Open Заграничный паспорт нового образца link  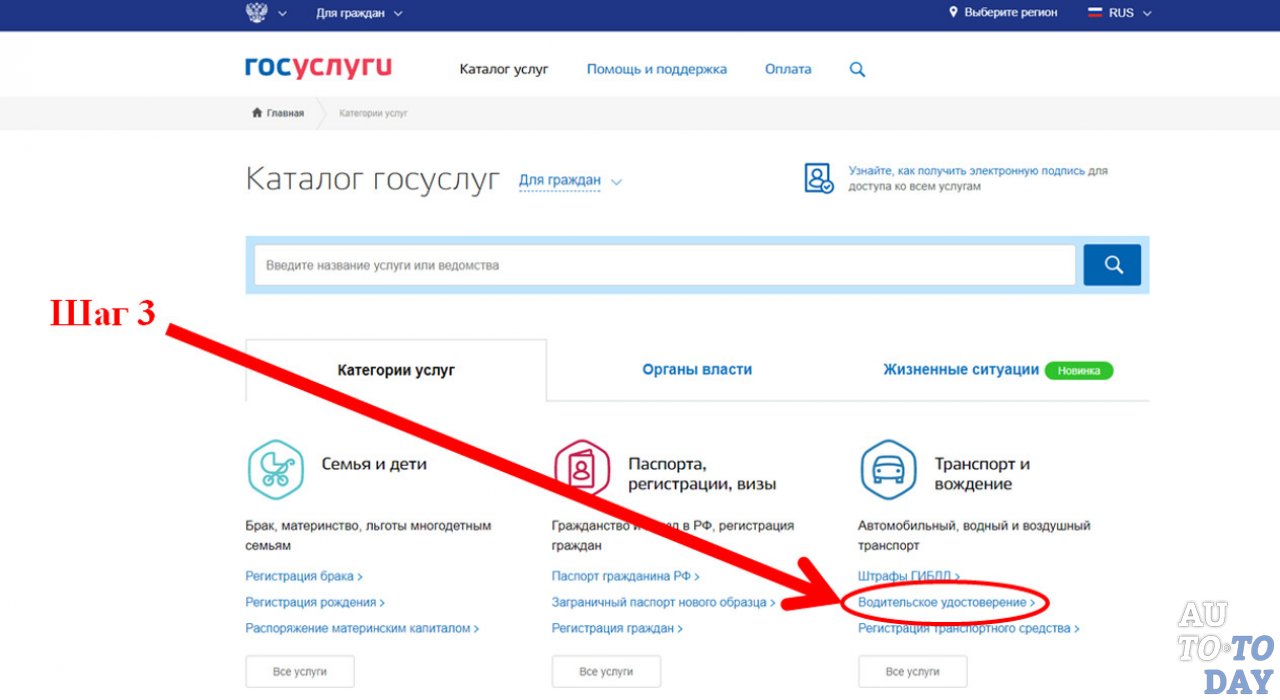tap(663, 602)
